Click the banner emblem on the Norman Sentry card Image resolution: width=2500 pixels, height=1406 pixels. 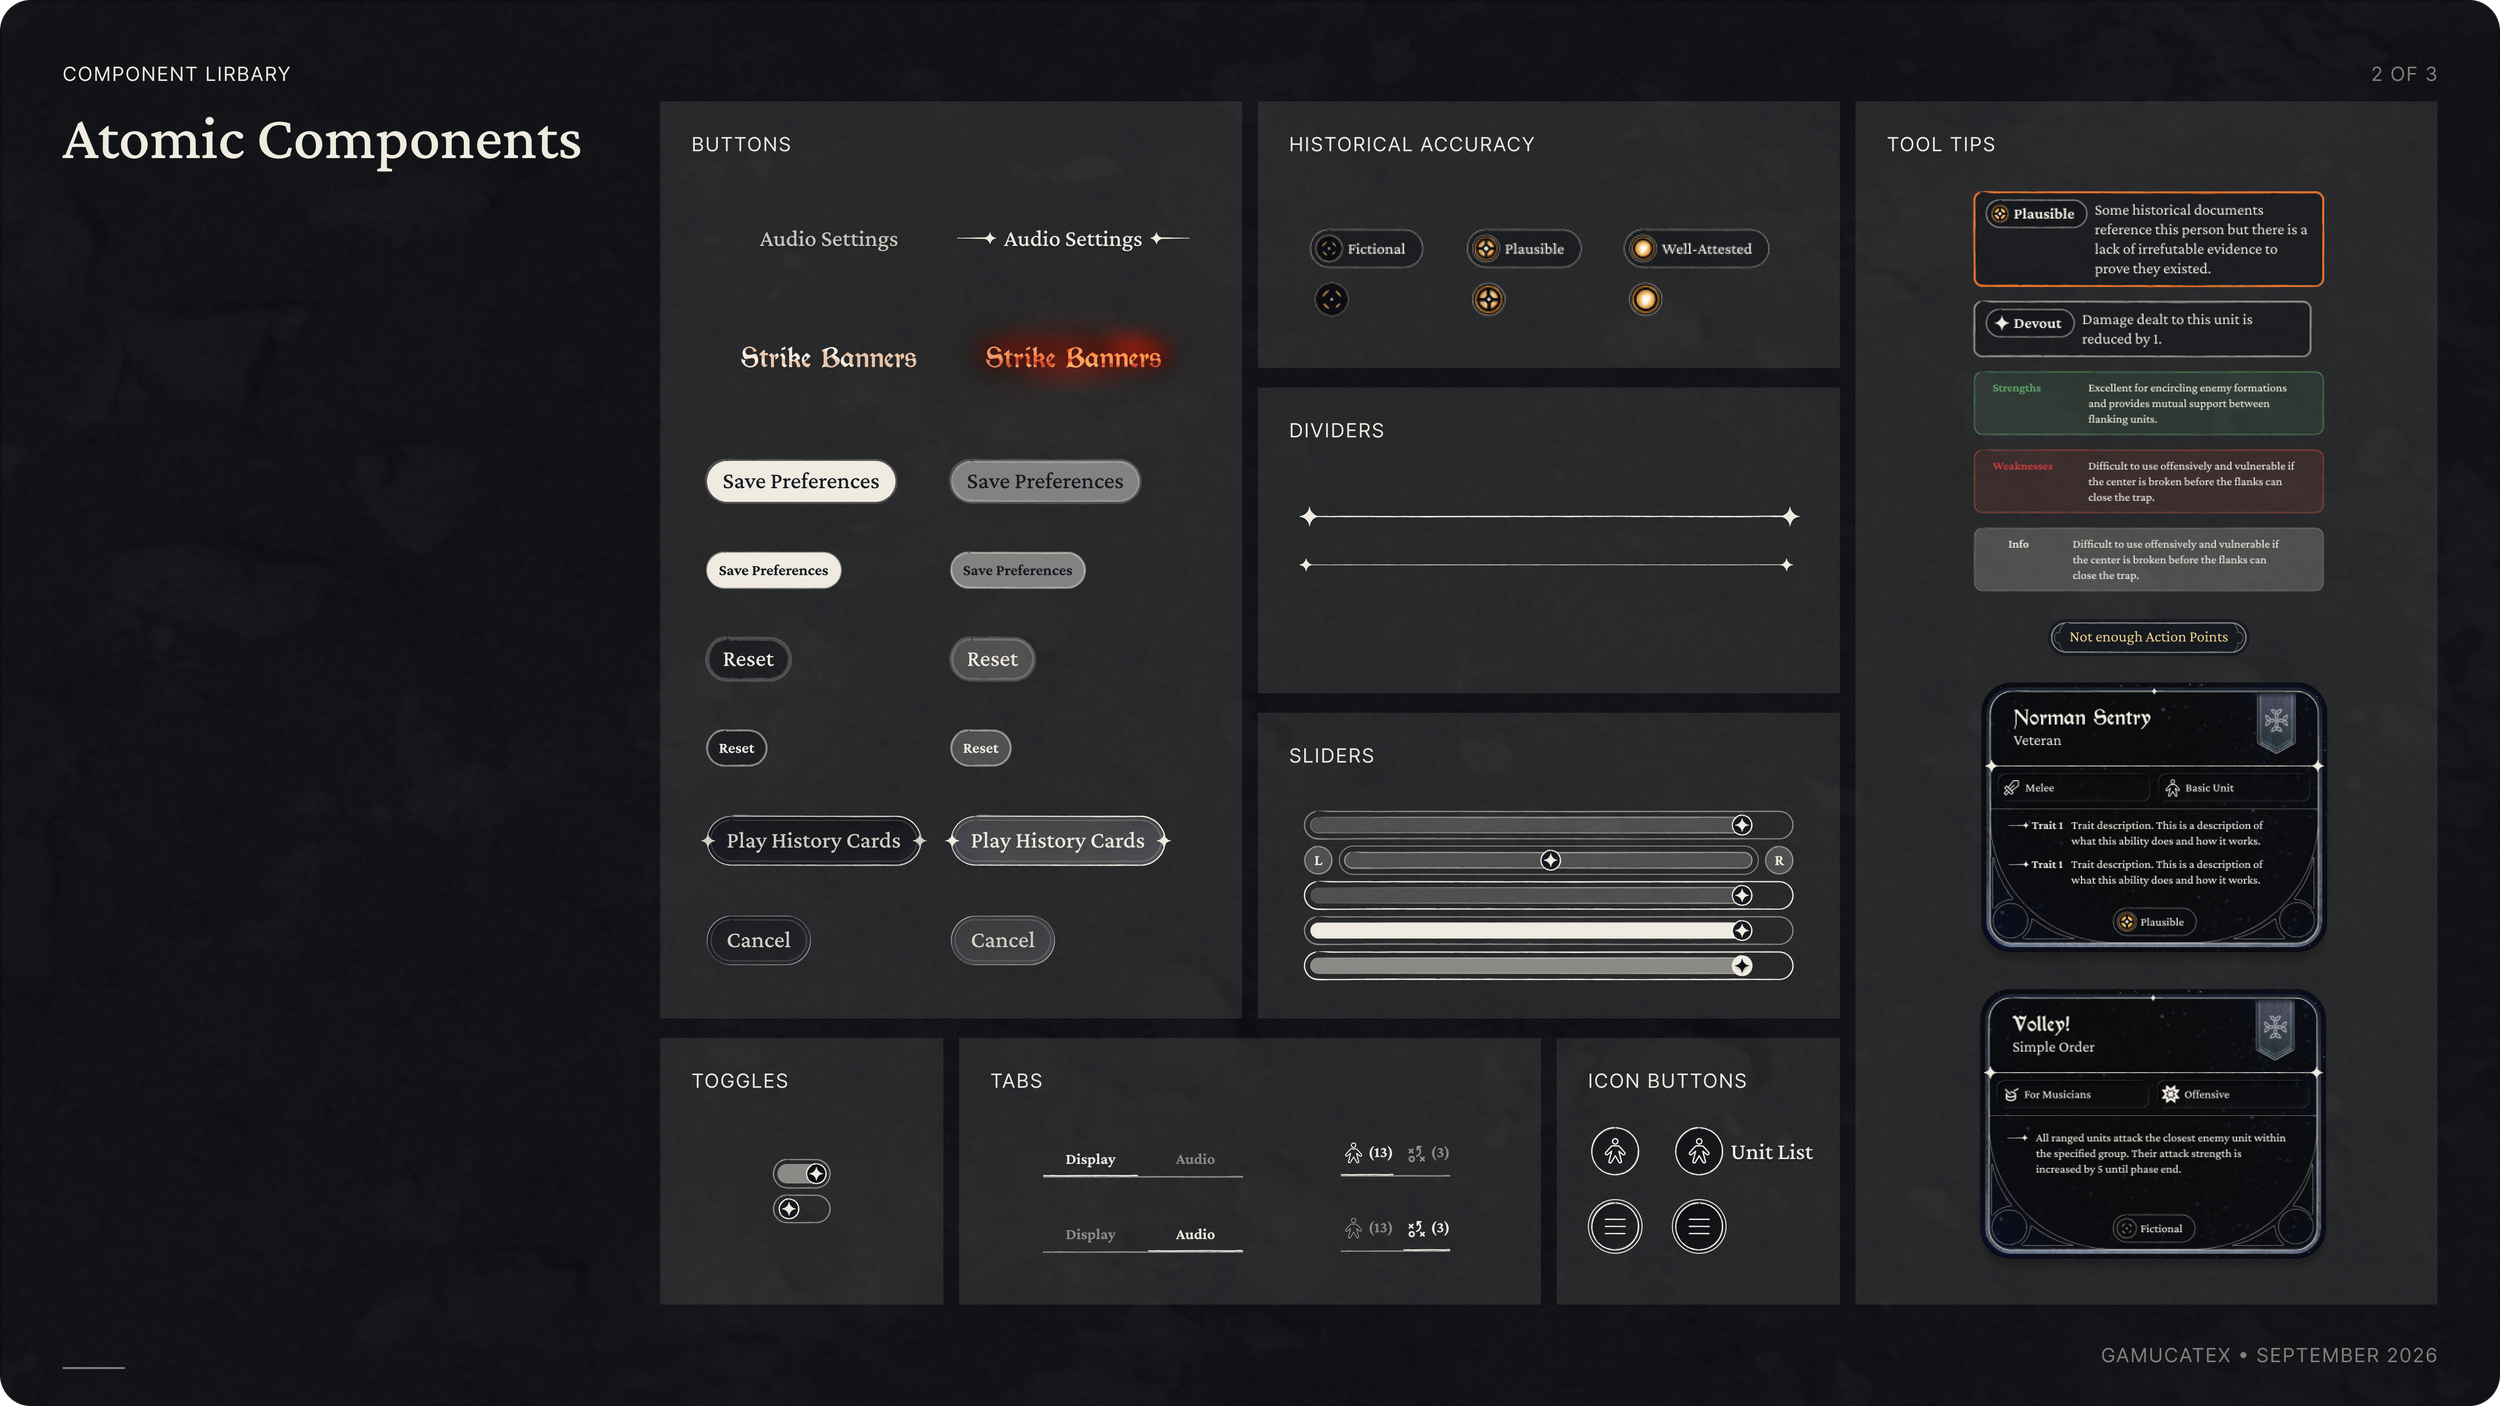coord(2277,721)
